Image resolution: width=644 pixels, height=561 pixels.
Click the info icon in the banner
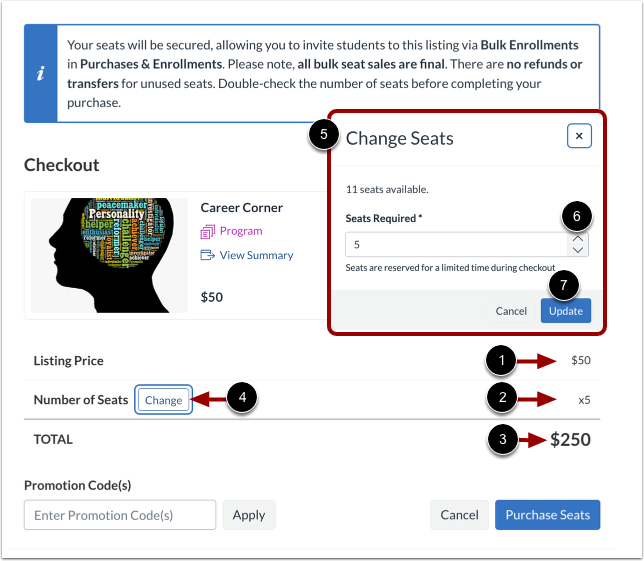point(40,74)
